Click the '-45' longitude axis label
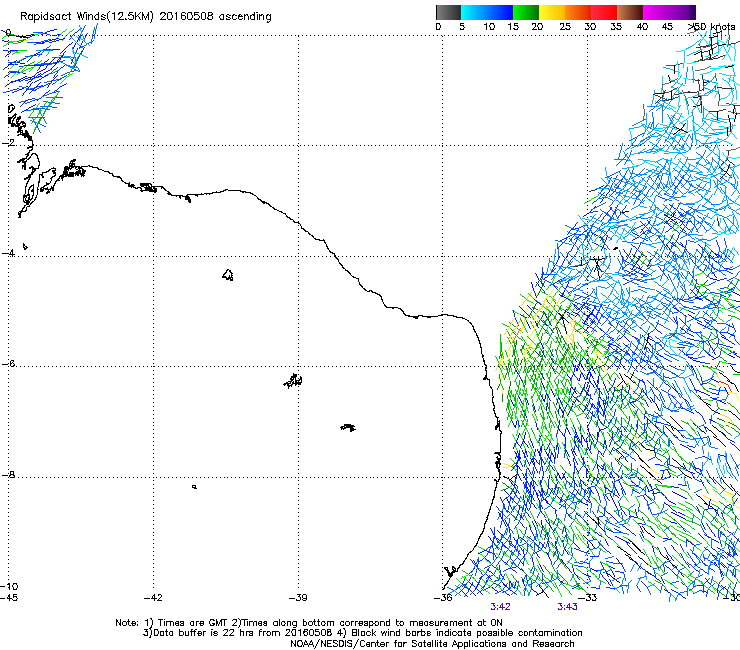 pos(9,598)
